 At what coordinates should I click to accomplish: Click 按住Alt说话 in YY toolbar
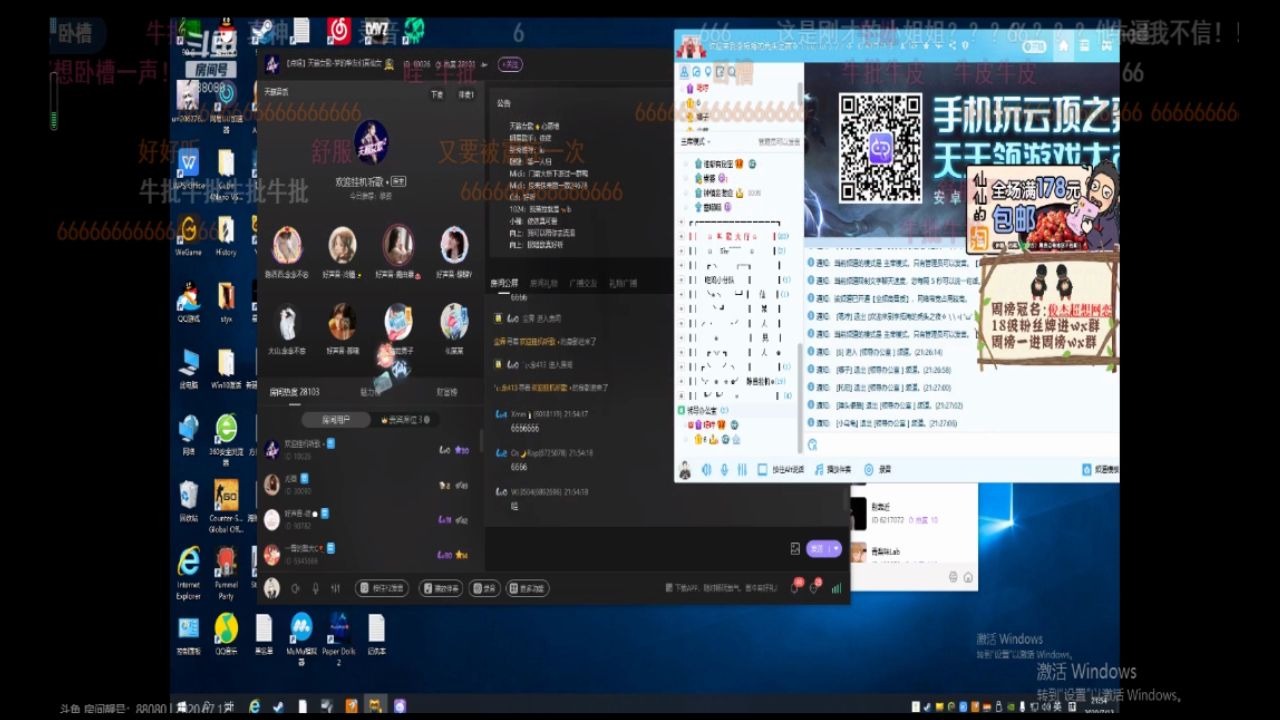[782, 469]
